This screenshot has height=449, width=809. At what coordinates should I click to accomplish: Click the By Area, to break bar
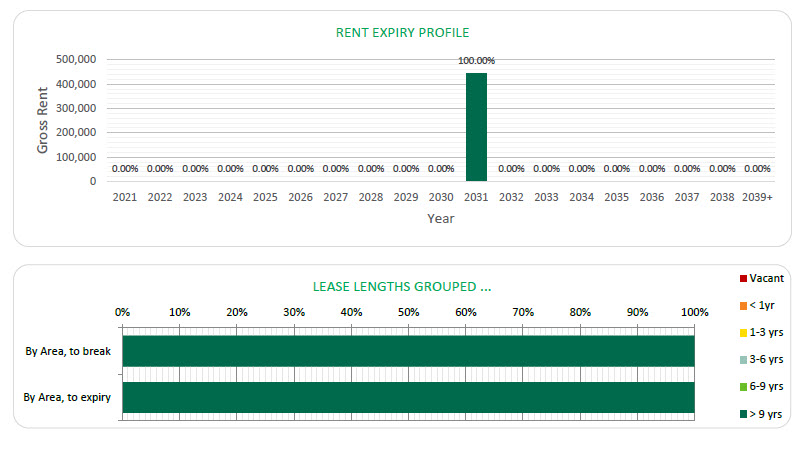click(408, 351)
